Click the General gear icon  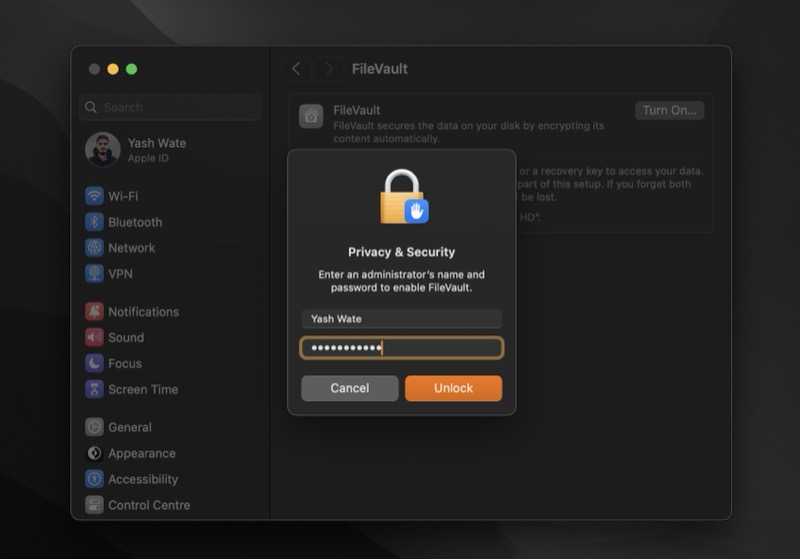pos(94,427)
